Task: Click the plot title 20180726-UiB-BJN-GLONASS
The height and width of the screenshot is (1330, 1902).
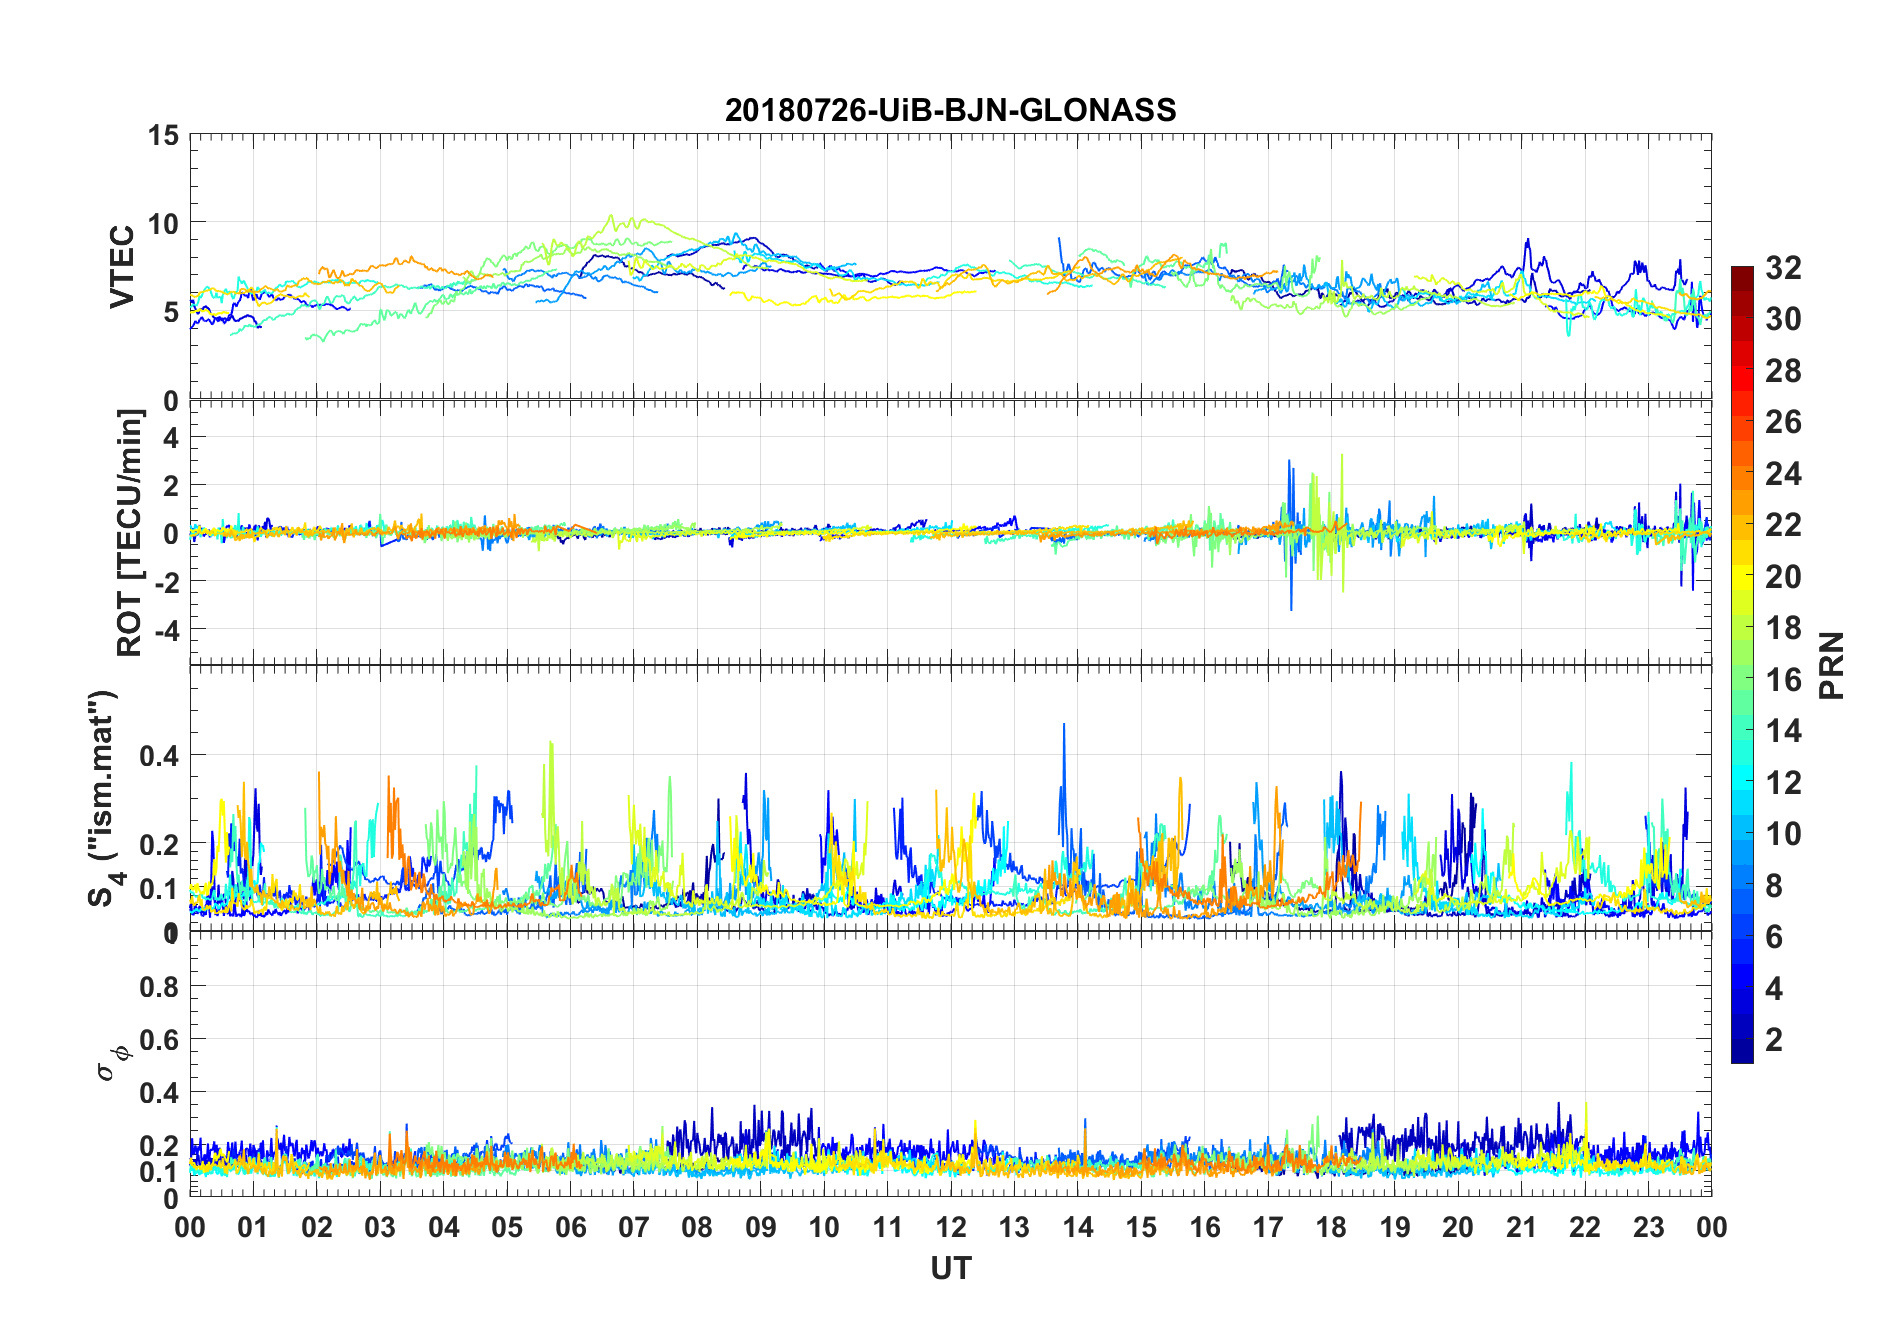Action: [x=950, y=110]
